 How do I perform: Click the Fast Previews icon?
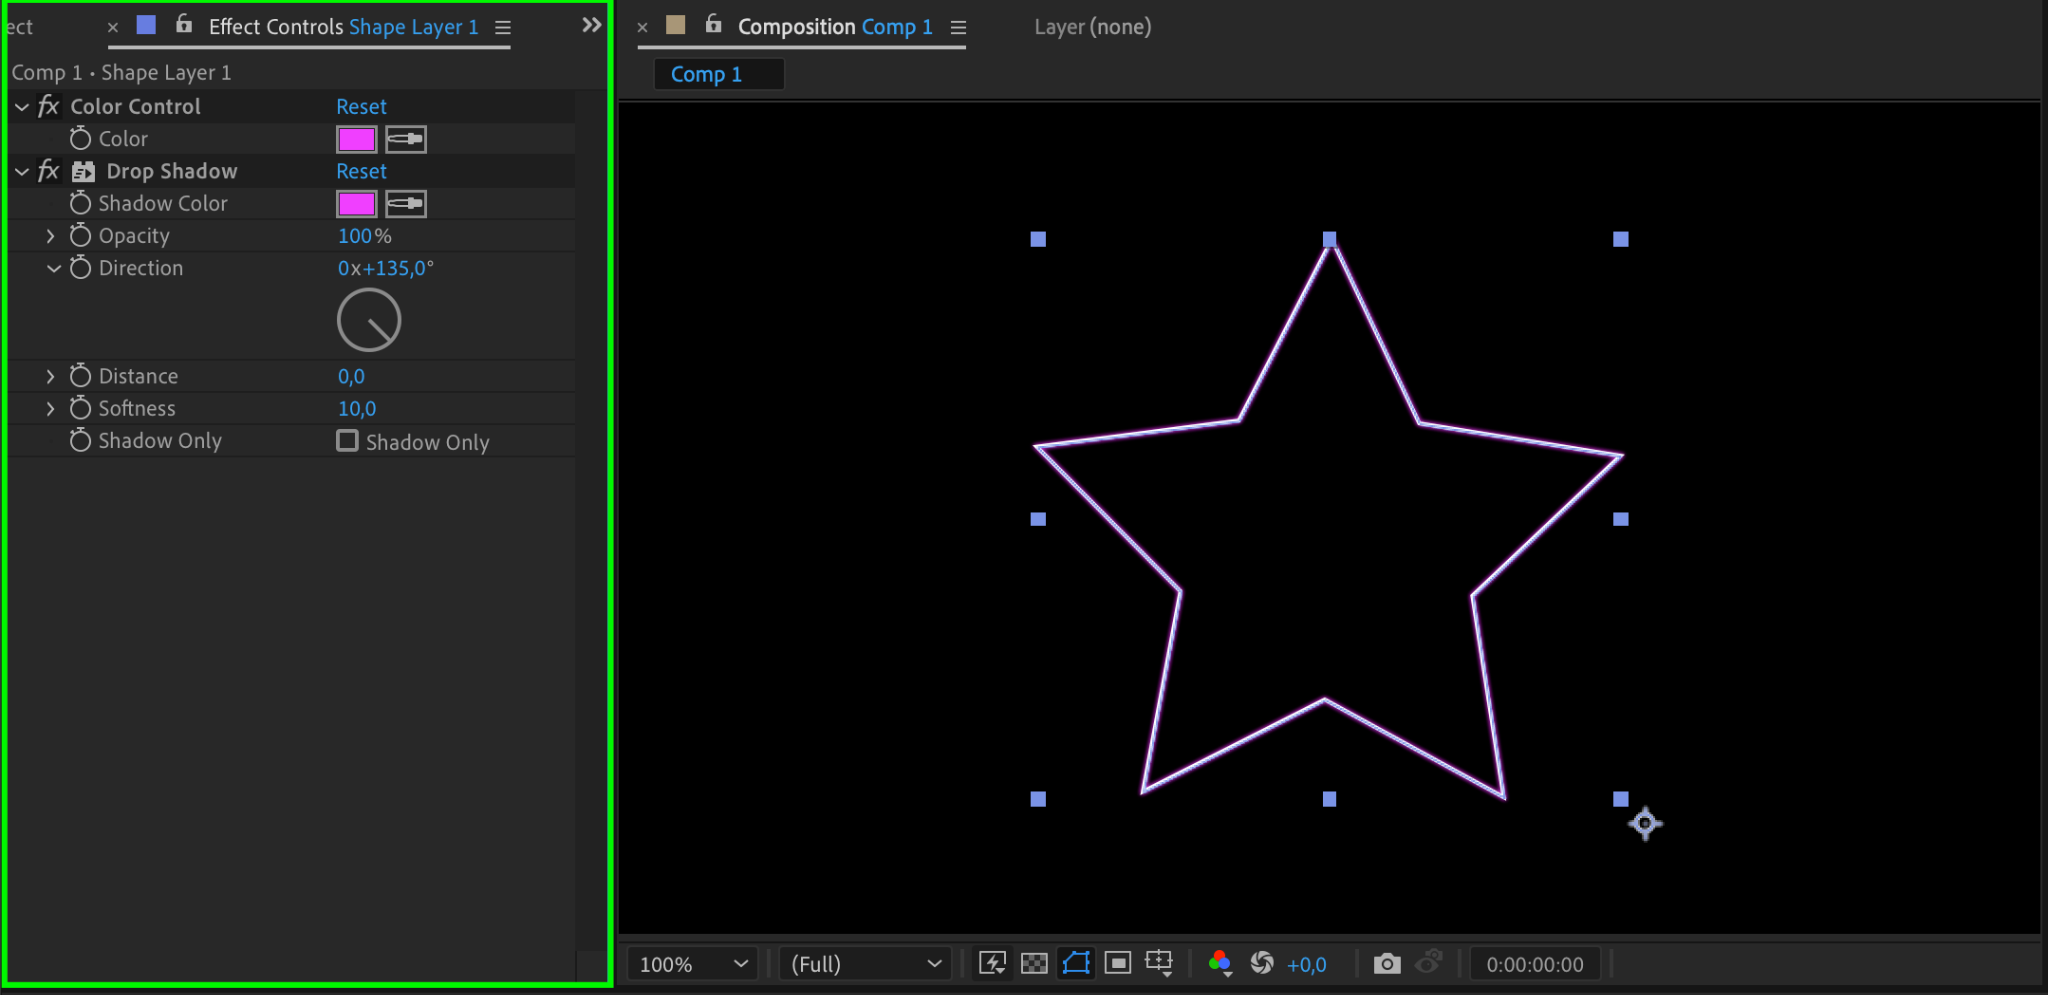pos(992,963)
